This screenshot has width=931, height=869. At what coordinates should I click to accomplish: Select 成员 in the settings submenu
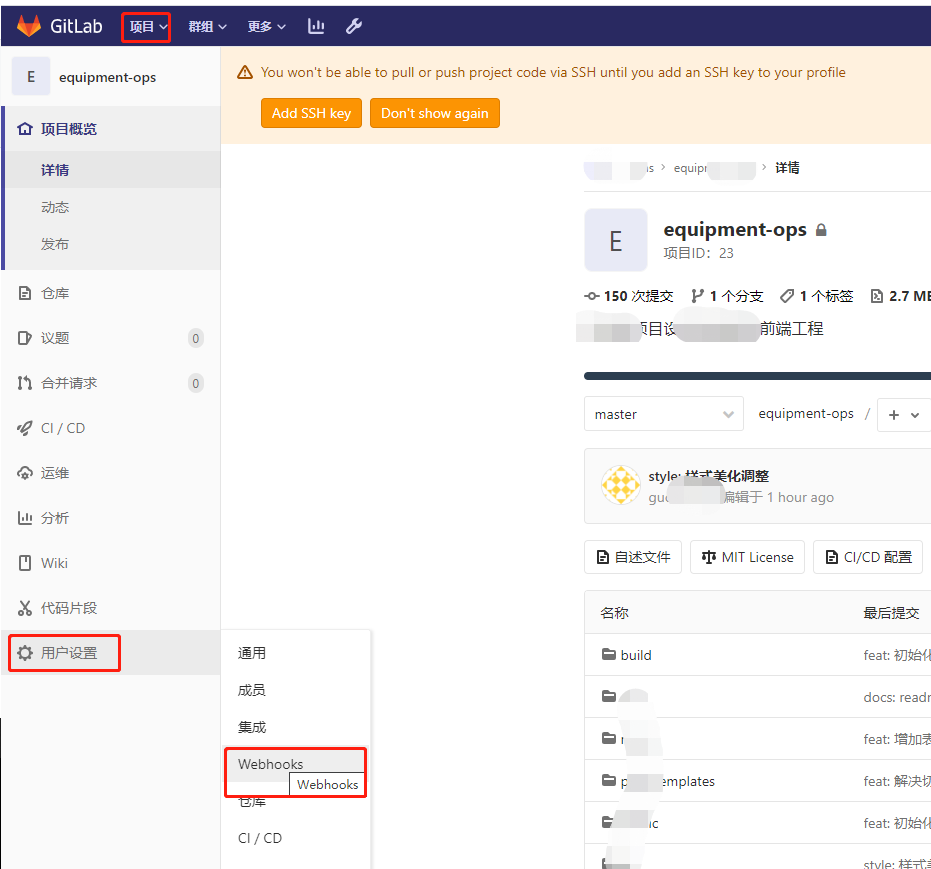coord(252,690)
